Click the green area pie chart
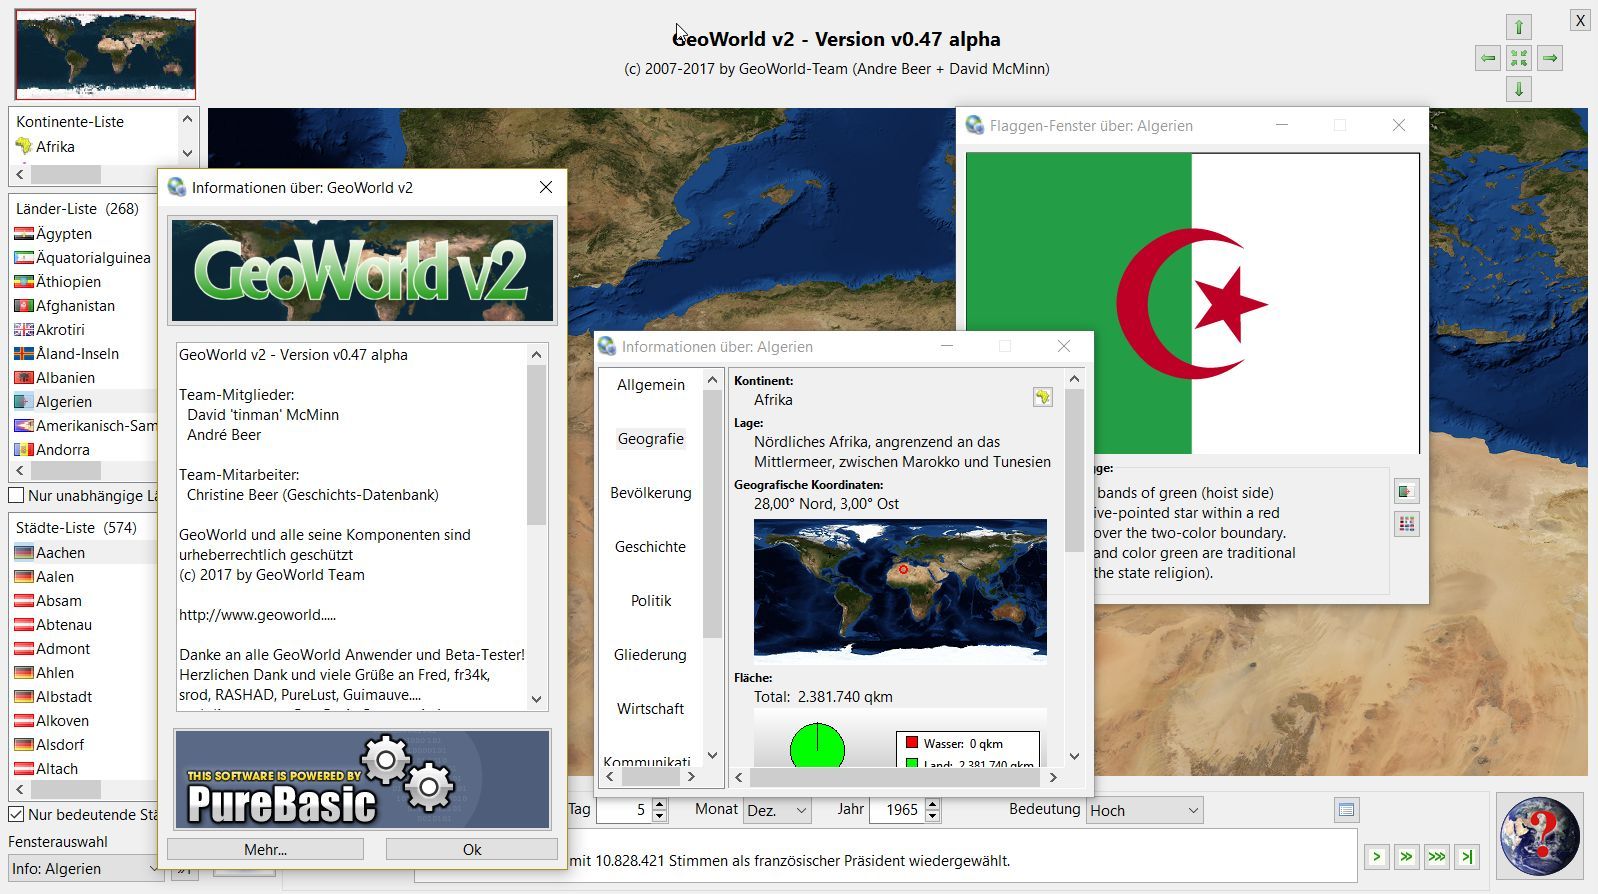The image size is (1598, 894). (x=817, y=745)
